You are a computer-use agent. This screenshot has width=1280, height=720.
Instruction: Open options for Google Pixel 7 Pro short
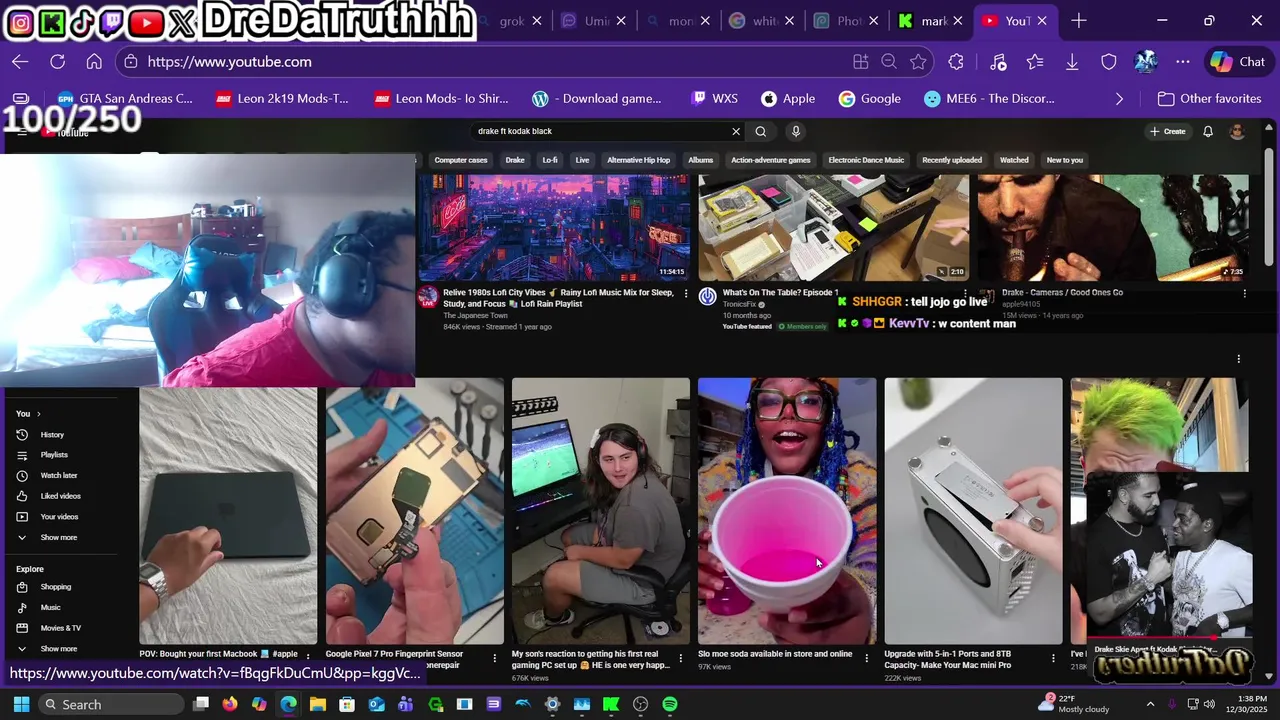(494, 658)
